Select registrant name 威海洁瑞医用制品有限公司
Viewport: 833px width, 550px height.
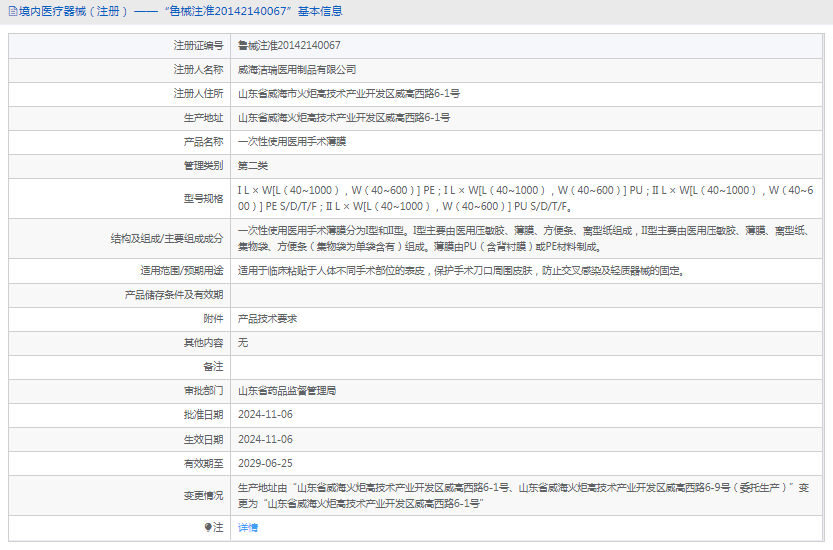click(x=297, y=70)
